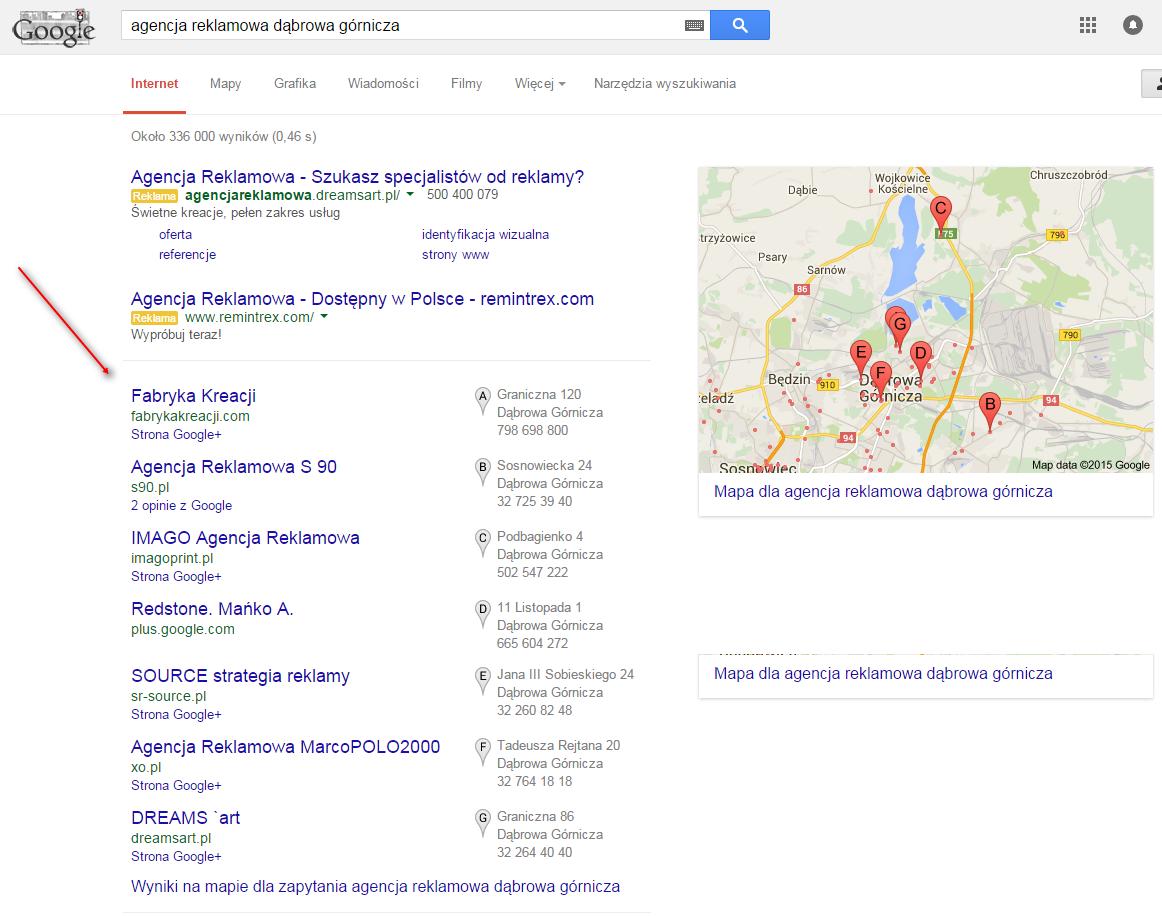Open the on-screen keyboard icon in search box
This screenshot has height=916, width=1162.
pyautogui.click(x=694, y=26)
